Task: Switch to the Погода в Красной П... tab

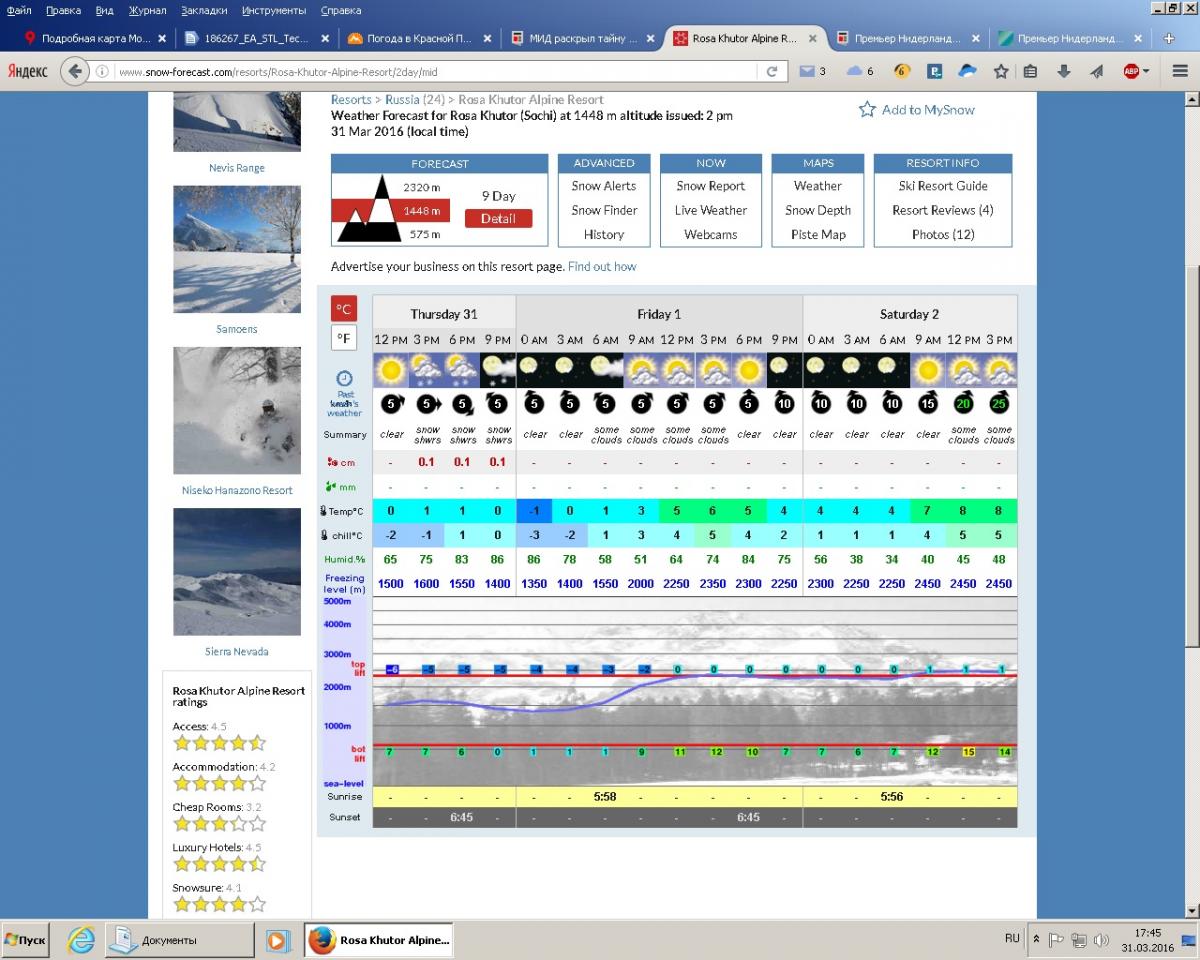Action: click(x=420, y=39)
